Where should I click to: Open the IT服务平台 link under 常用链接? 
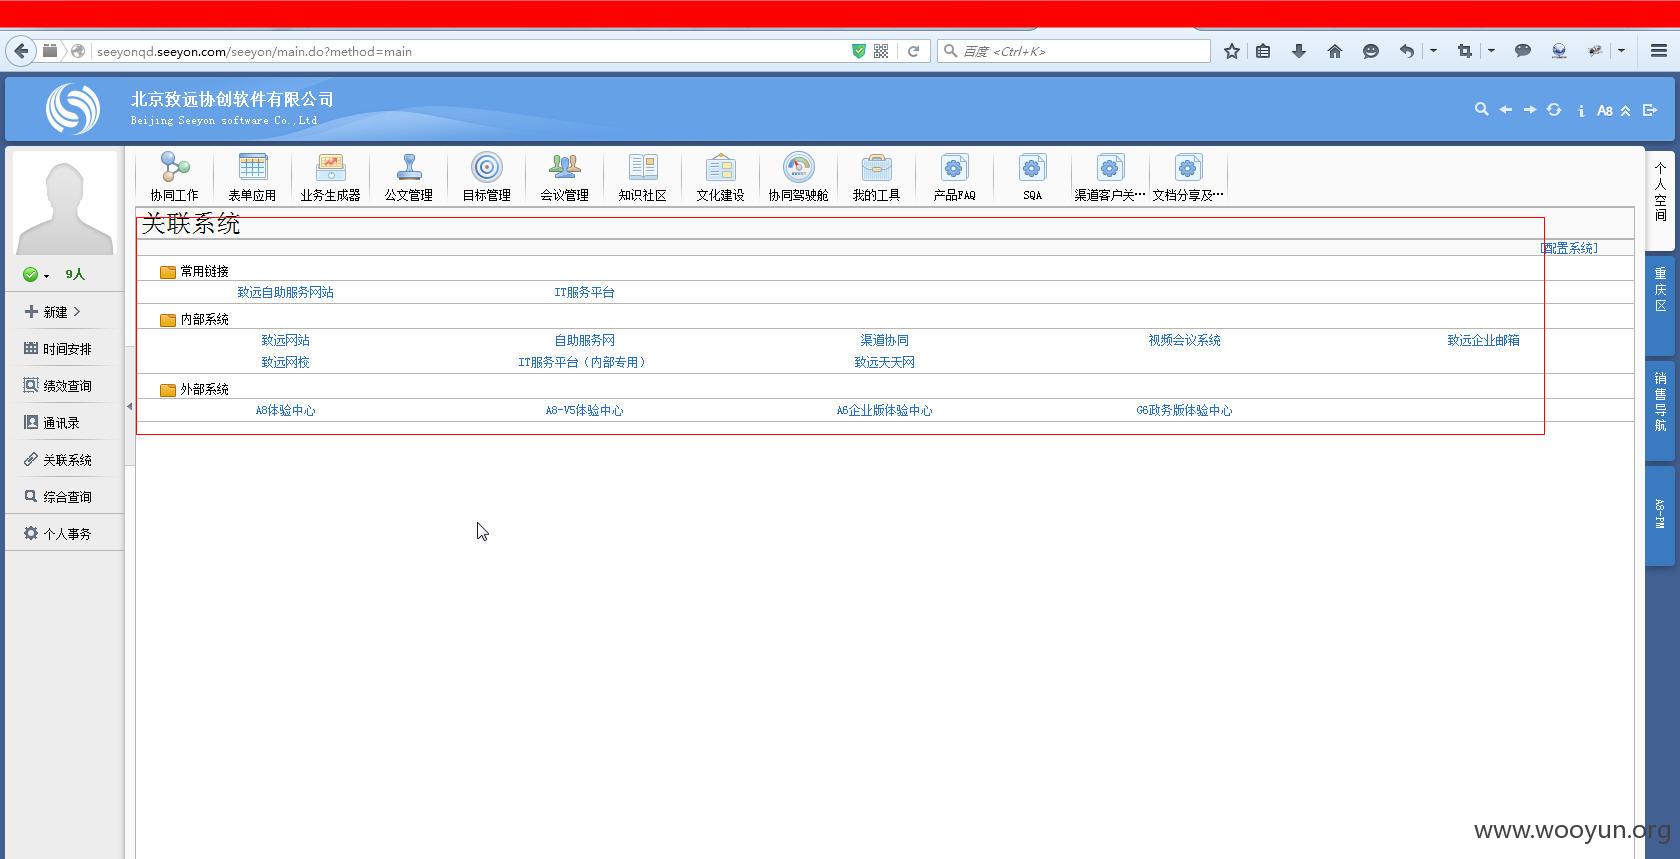[584, 292]
